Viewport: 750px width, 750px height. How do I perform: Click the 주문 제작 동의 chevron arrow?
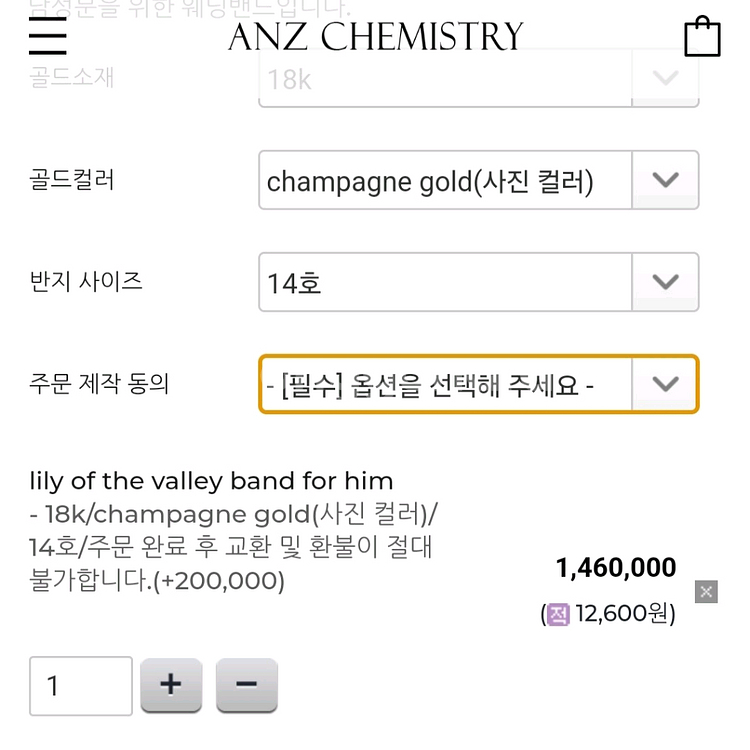[x=665, y=384]
